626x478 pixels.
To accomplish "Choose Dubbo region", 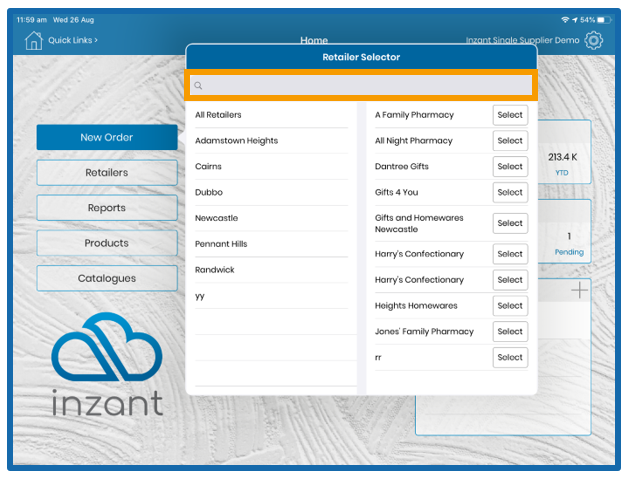I will click(x=271, y=192).
